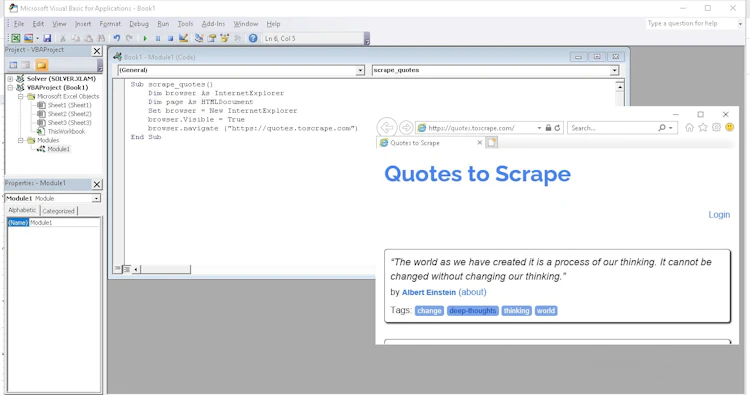Click the Cut scissors toolbar icon
Image resolution: width=750 pixels, height=395 pixels.
click(x=63, y=38)
